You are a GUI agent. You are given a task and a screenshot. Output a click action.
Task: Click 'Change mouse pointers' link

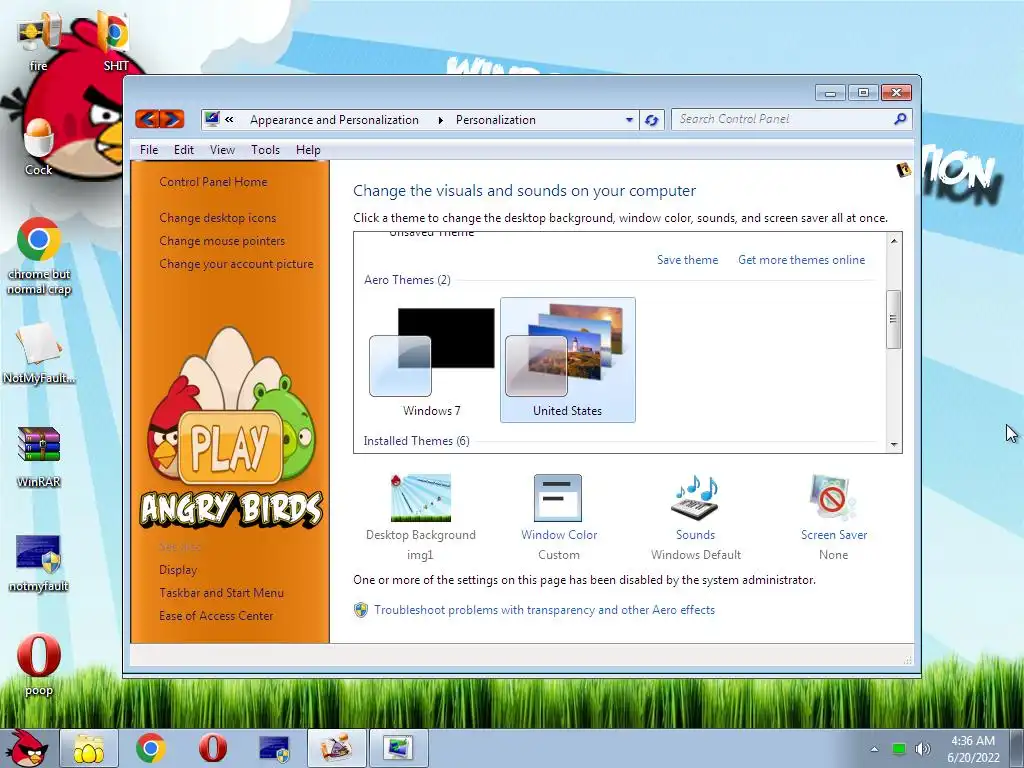tap(222, 241)
